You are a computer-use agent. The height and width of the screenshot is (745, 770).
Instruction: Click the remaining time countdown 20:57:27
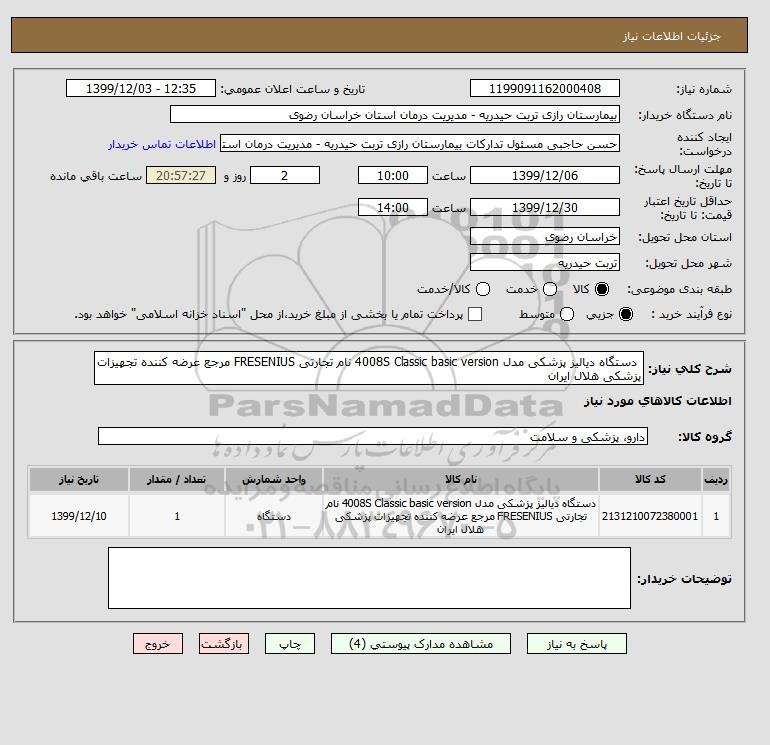[181, 175]
